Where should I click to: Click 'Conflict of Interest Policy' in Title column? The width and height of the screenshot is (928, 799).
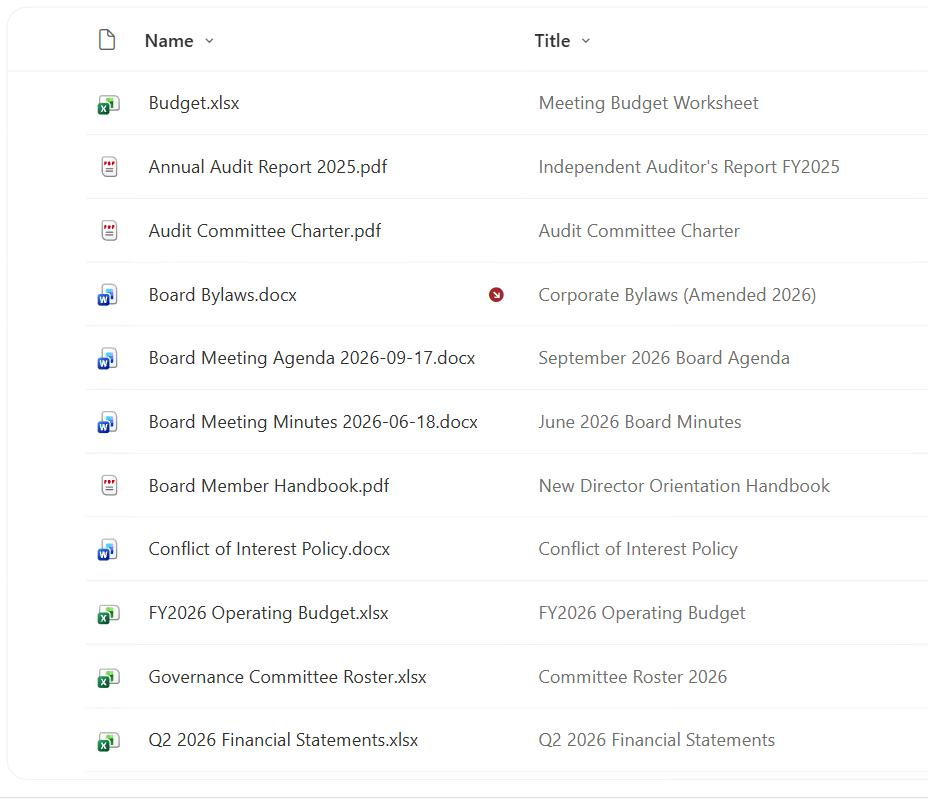coord(638,549)
